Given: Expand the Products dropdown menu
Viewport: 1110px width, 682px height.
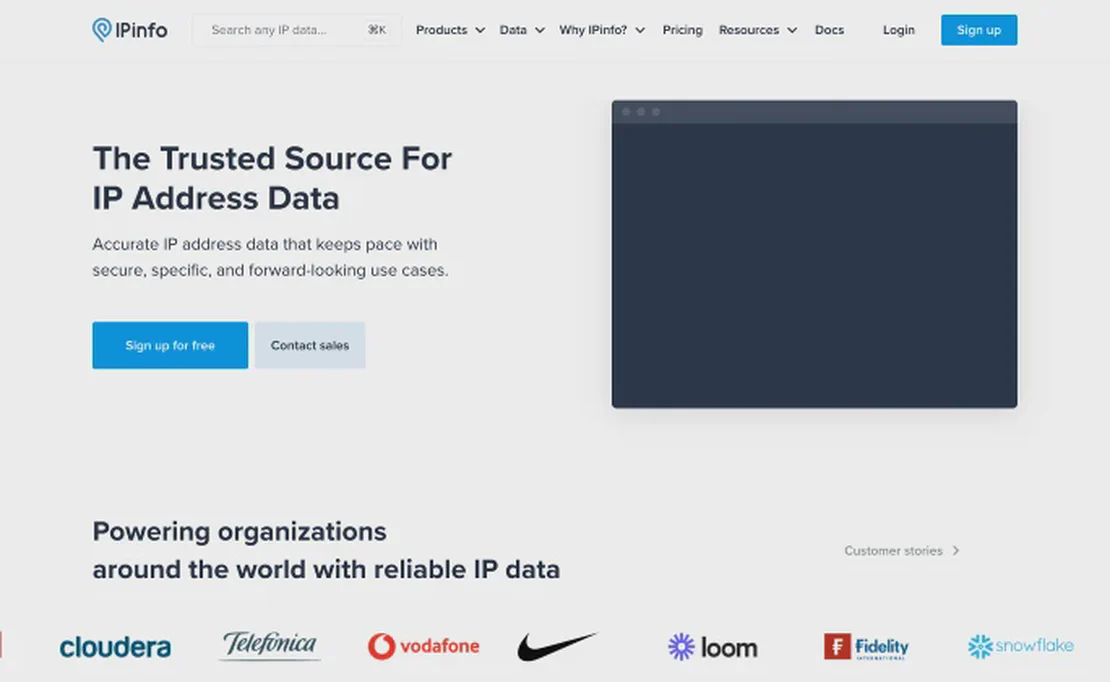Looking at the screenshot, I should 450,30.
